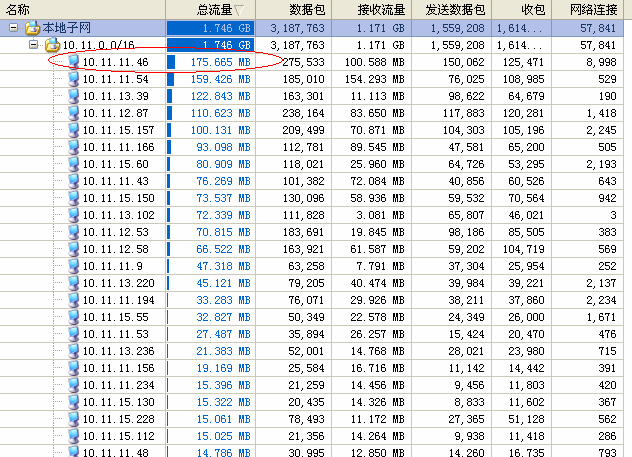
Task: Click the host icon for 10.11.11.194
Action: click(73, 300)
